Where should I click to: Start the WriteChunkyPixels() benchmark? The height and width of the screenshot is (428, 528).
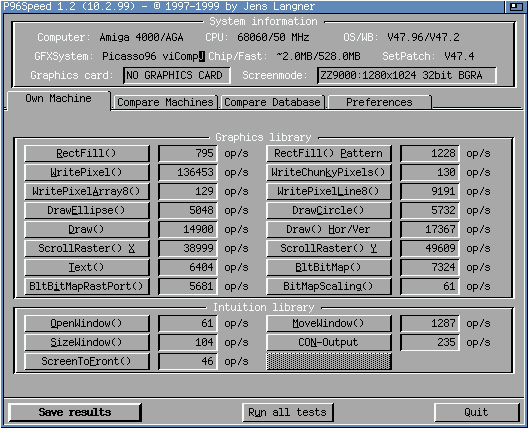click(x=329, y=173)
